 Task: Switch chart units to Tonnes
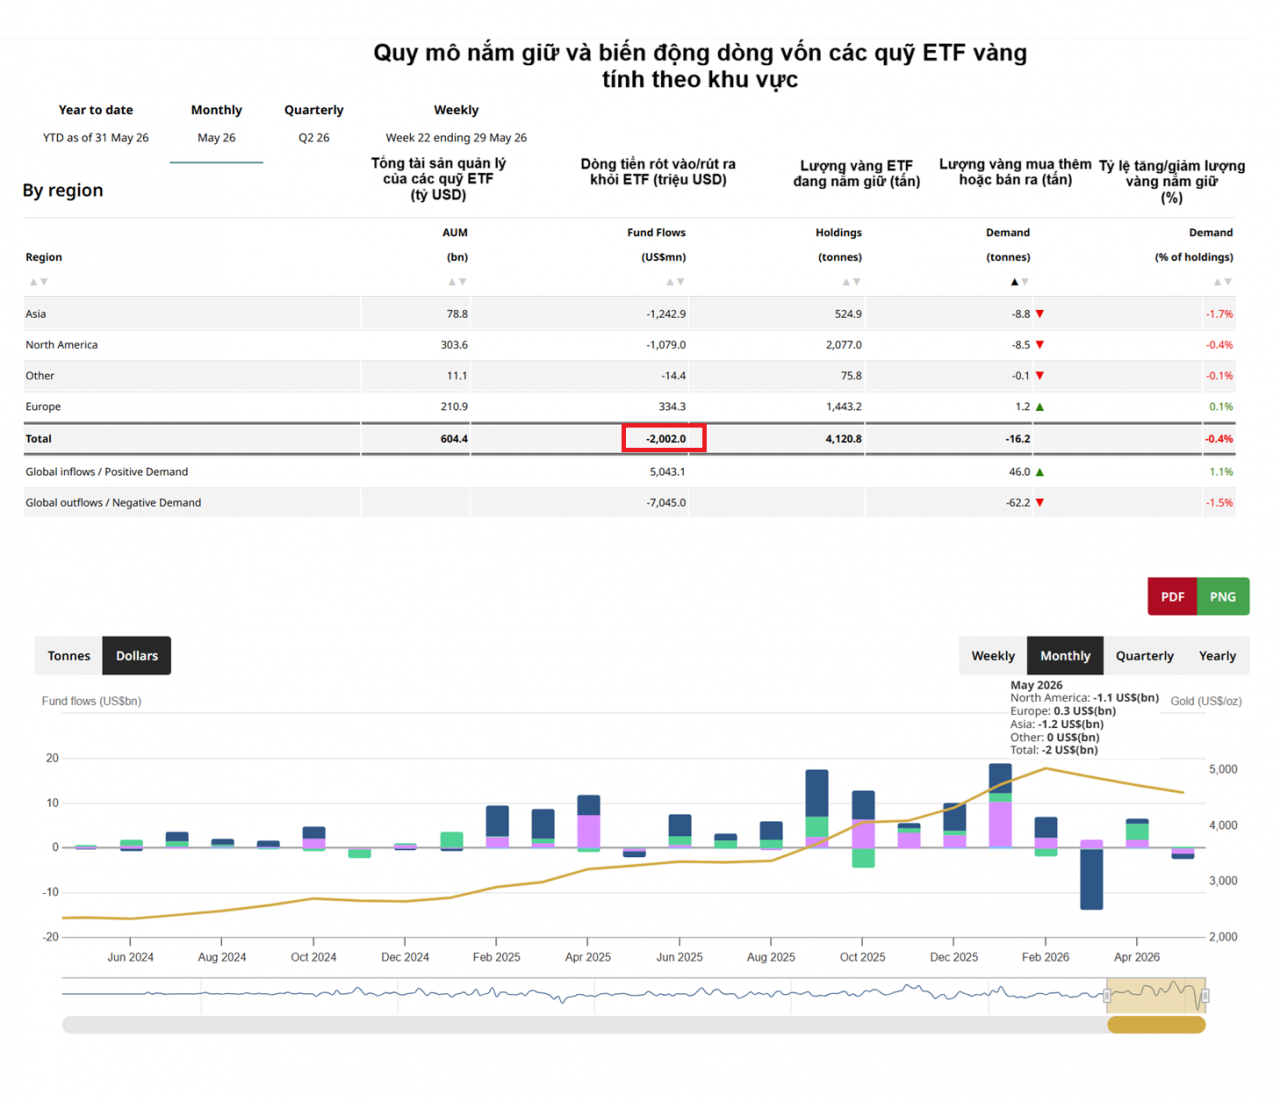coord(69,656)
